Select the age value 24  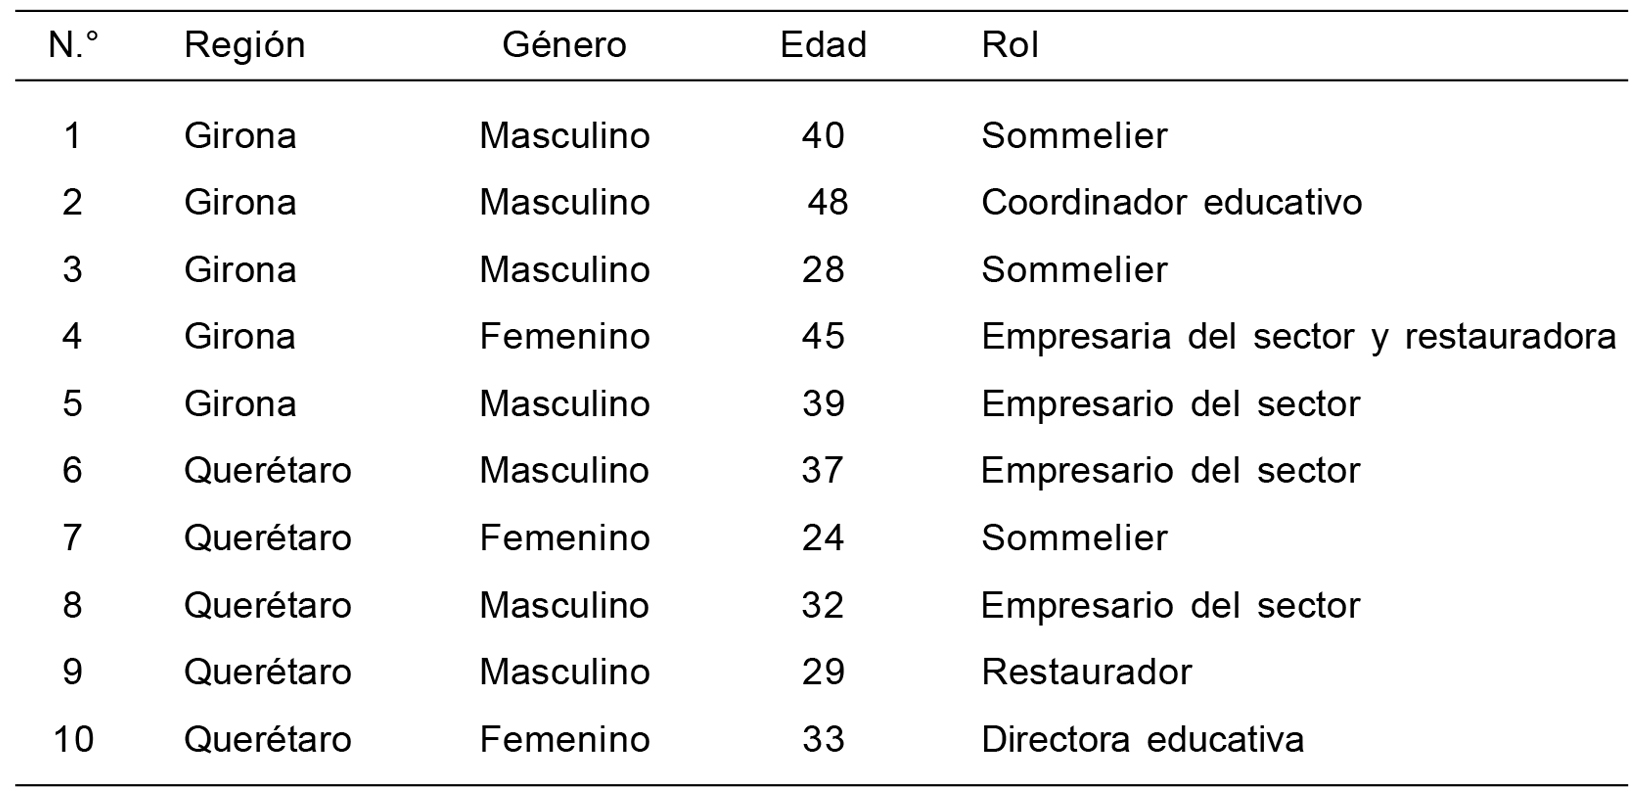(823, 539)
